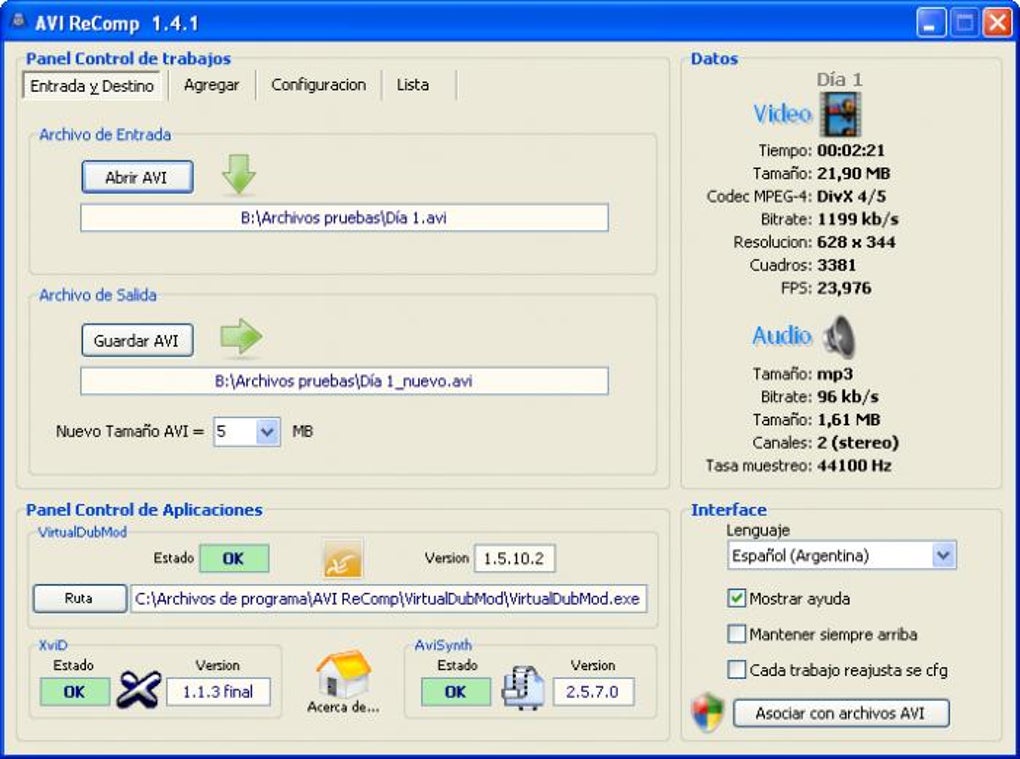1020x759 pixels.
Task: Click the VirtualDubMod orange logo icon
Action: click(x=343, y=558)
